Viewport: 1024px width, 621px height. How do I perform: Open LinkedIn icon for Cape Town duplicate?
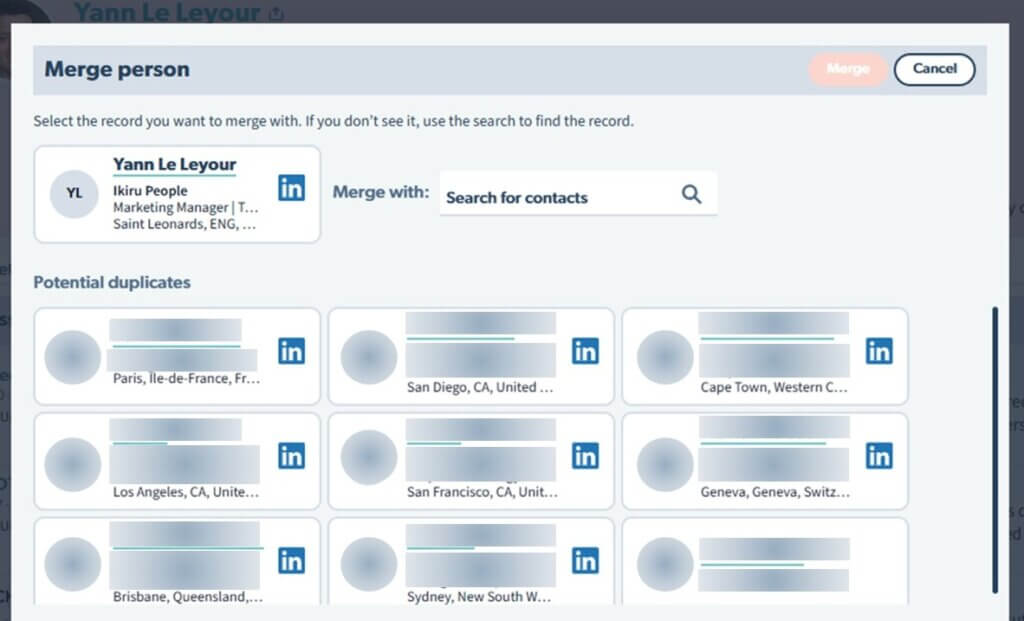tap(879, 351)
